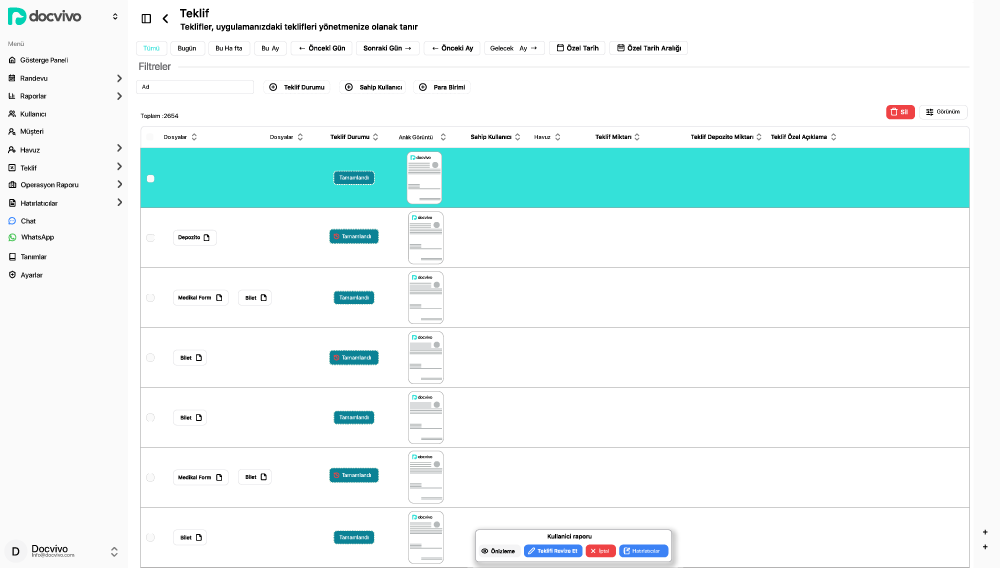Open the Görünüm view options
1000x568 pixels.
pyautogui.click(x=943, y=112)
